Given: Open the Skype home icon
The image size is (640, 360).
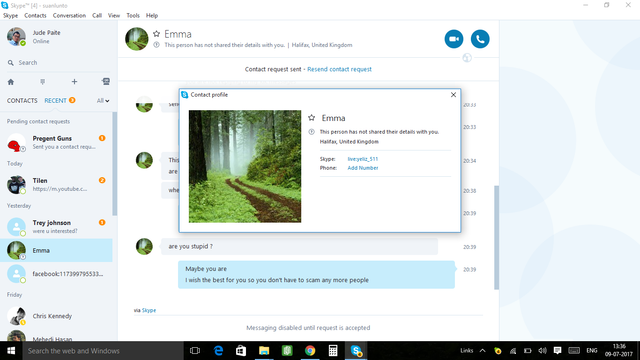Looking at the screenshot, I should [11, 82].
